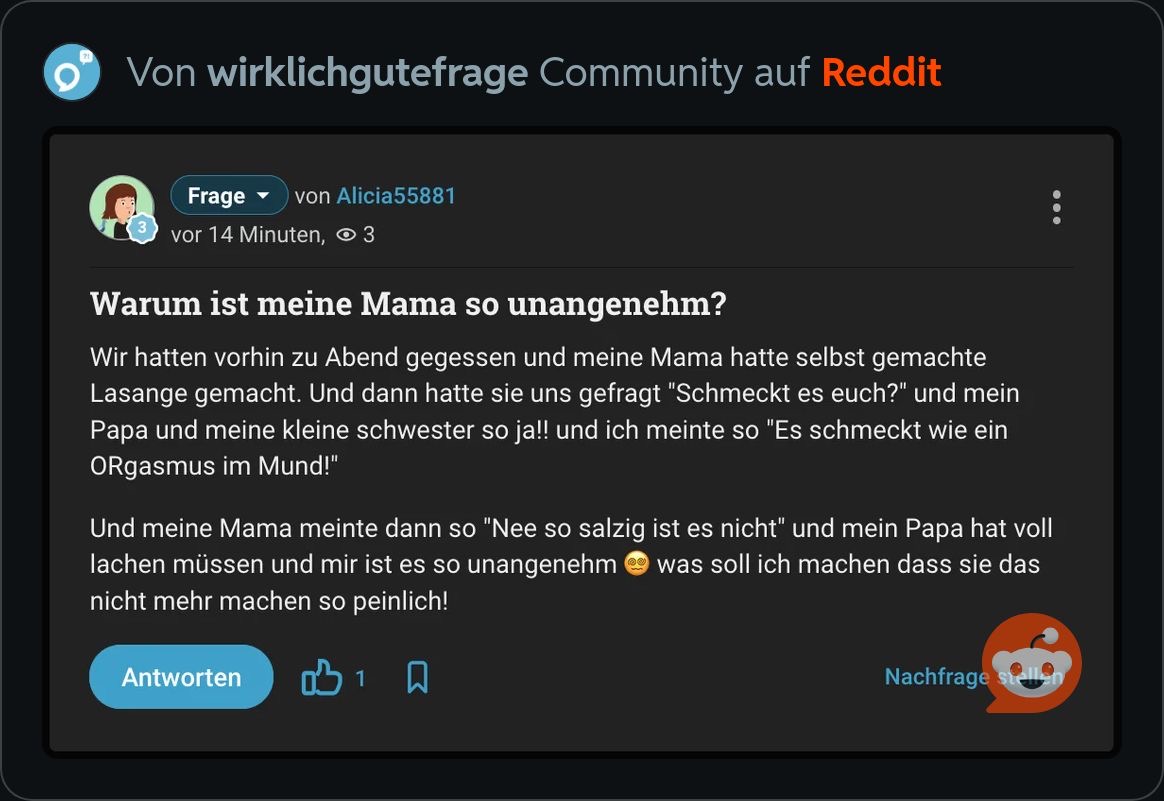Click the level 3 badge on the avatar
The image size is (1164, 801).
[x=142, y=229]
